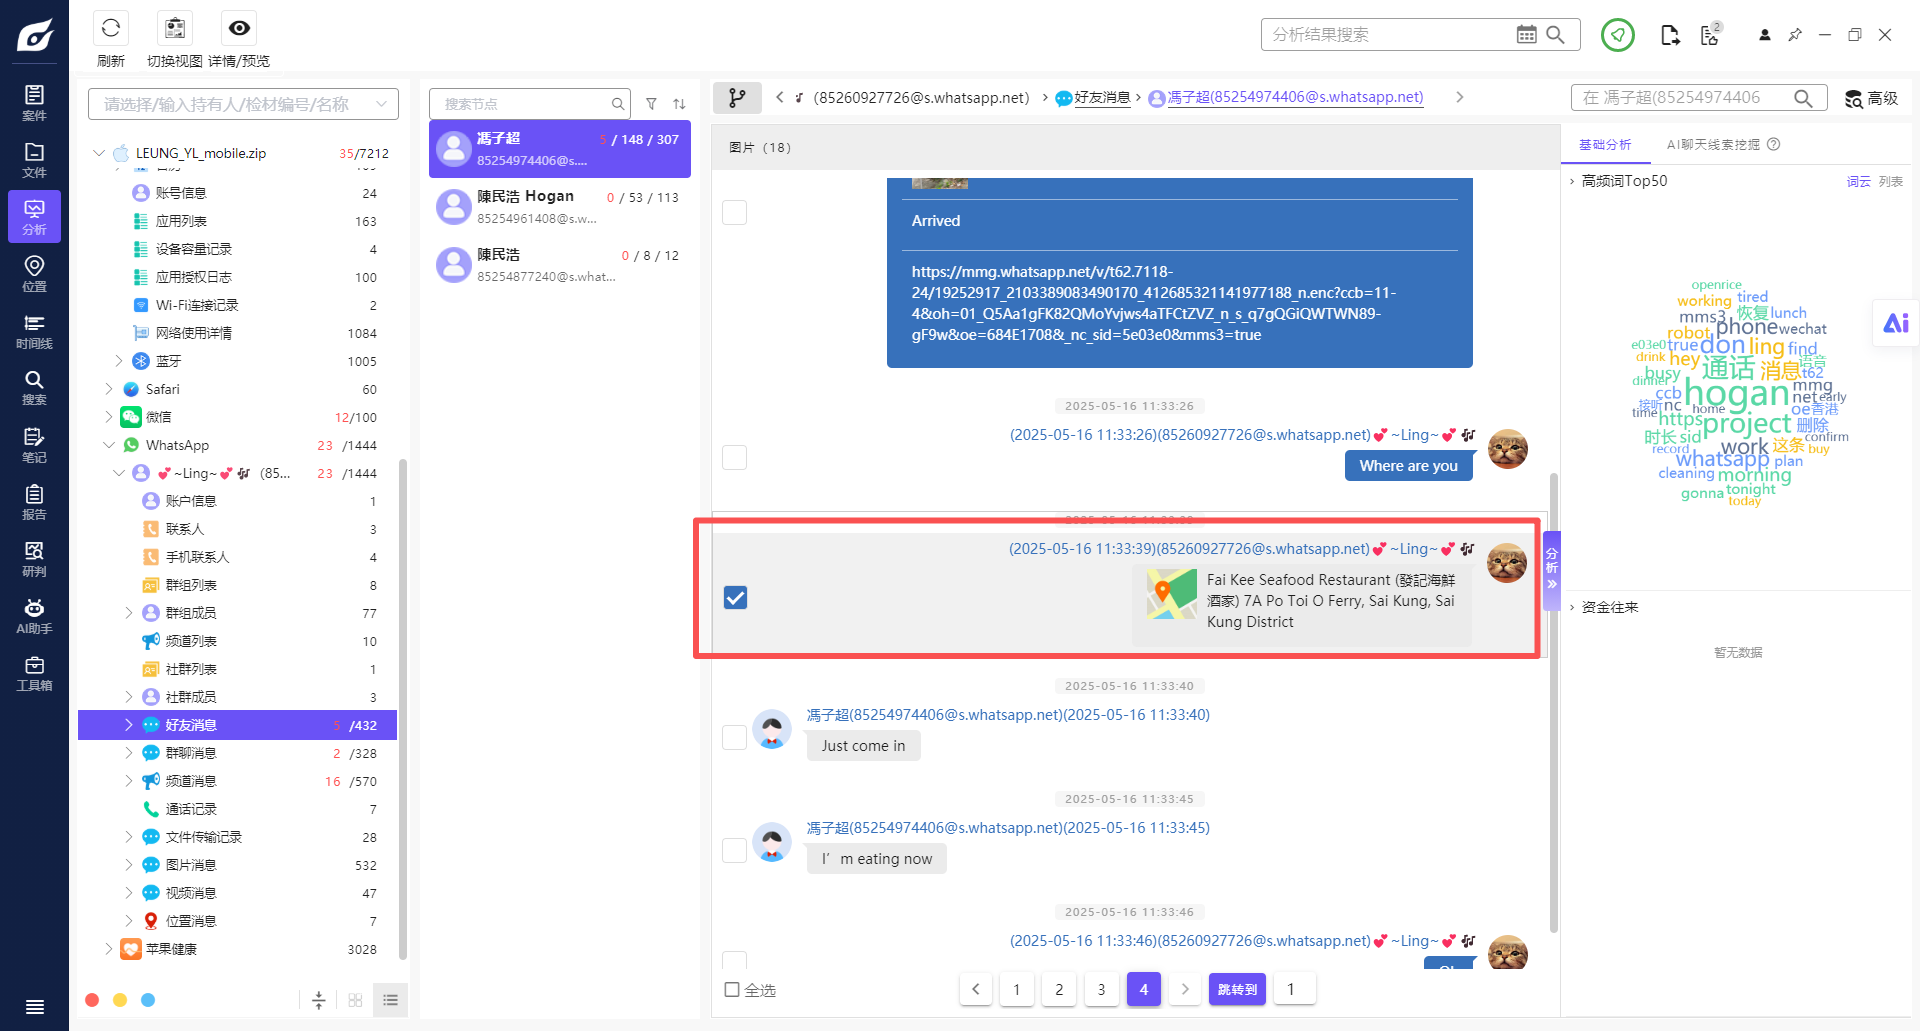The image size is (1920, 1031).
Task: Click the branch graph icon in breadcrumb bar
Action: tap(737, 98)
